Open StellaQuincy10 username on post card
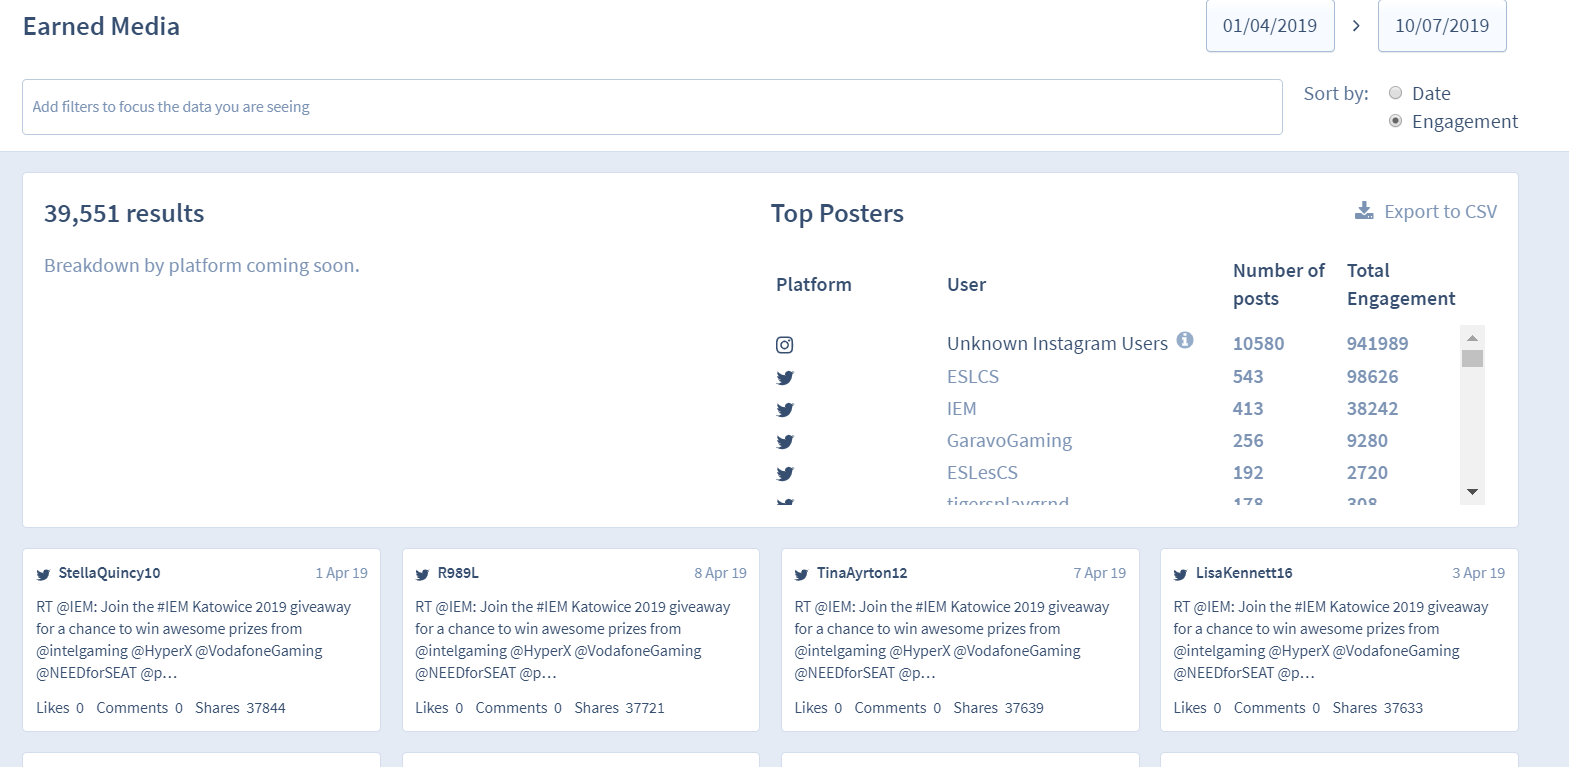Image resolution: width=1569 pixels, height=767 pixels. tap(109, 573)
